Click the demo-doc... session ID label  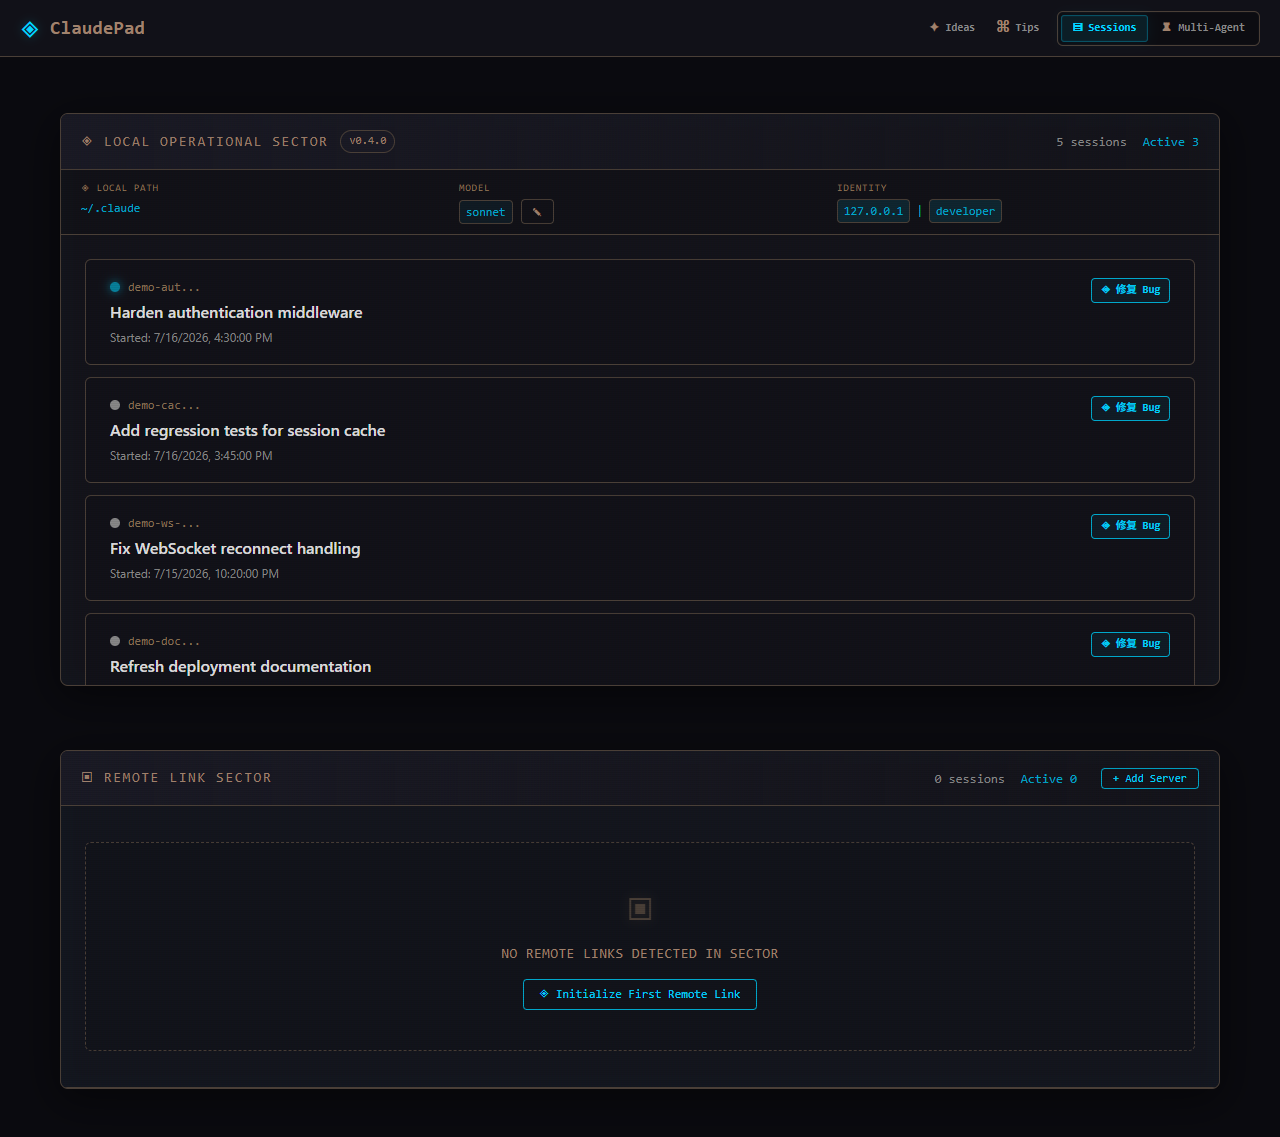[x=164, y=642]
